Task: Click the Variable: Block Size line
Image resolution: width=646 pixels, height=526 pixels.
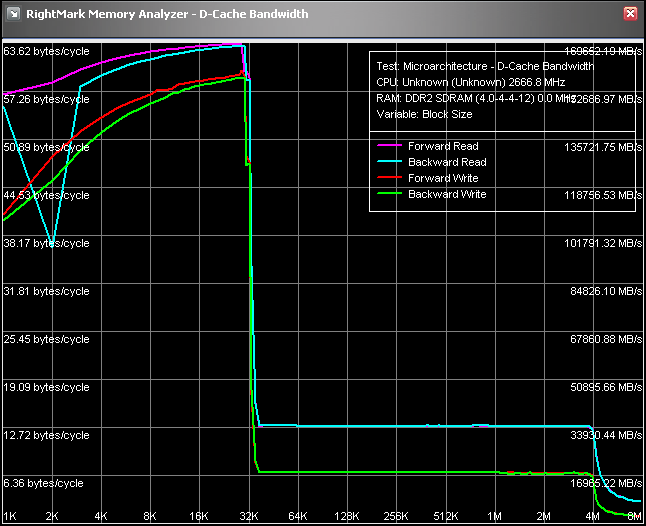Action: 424,115
